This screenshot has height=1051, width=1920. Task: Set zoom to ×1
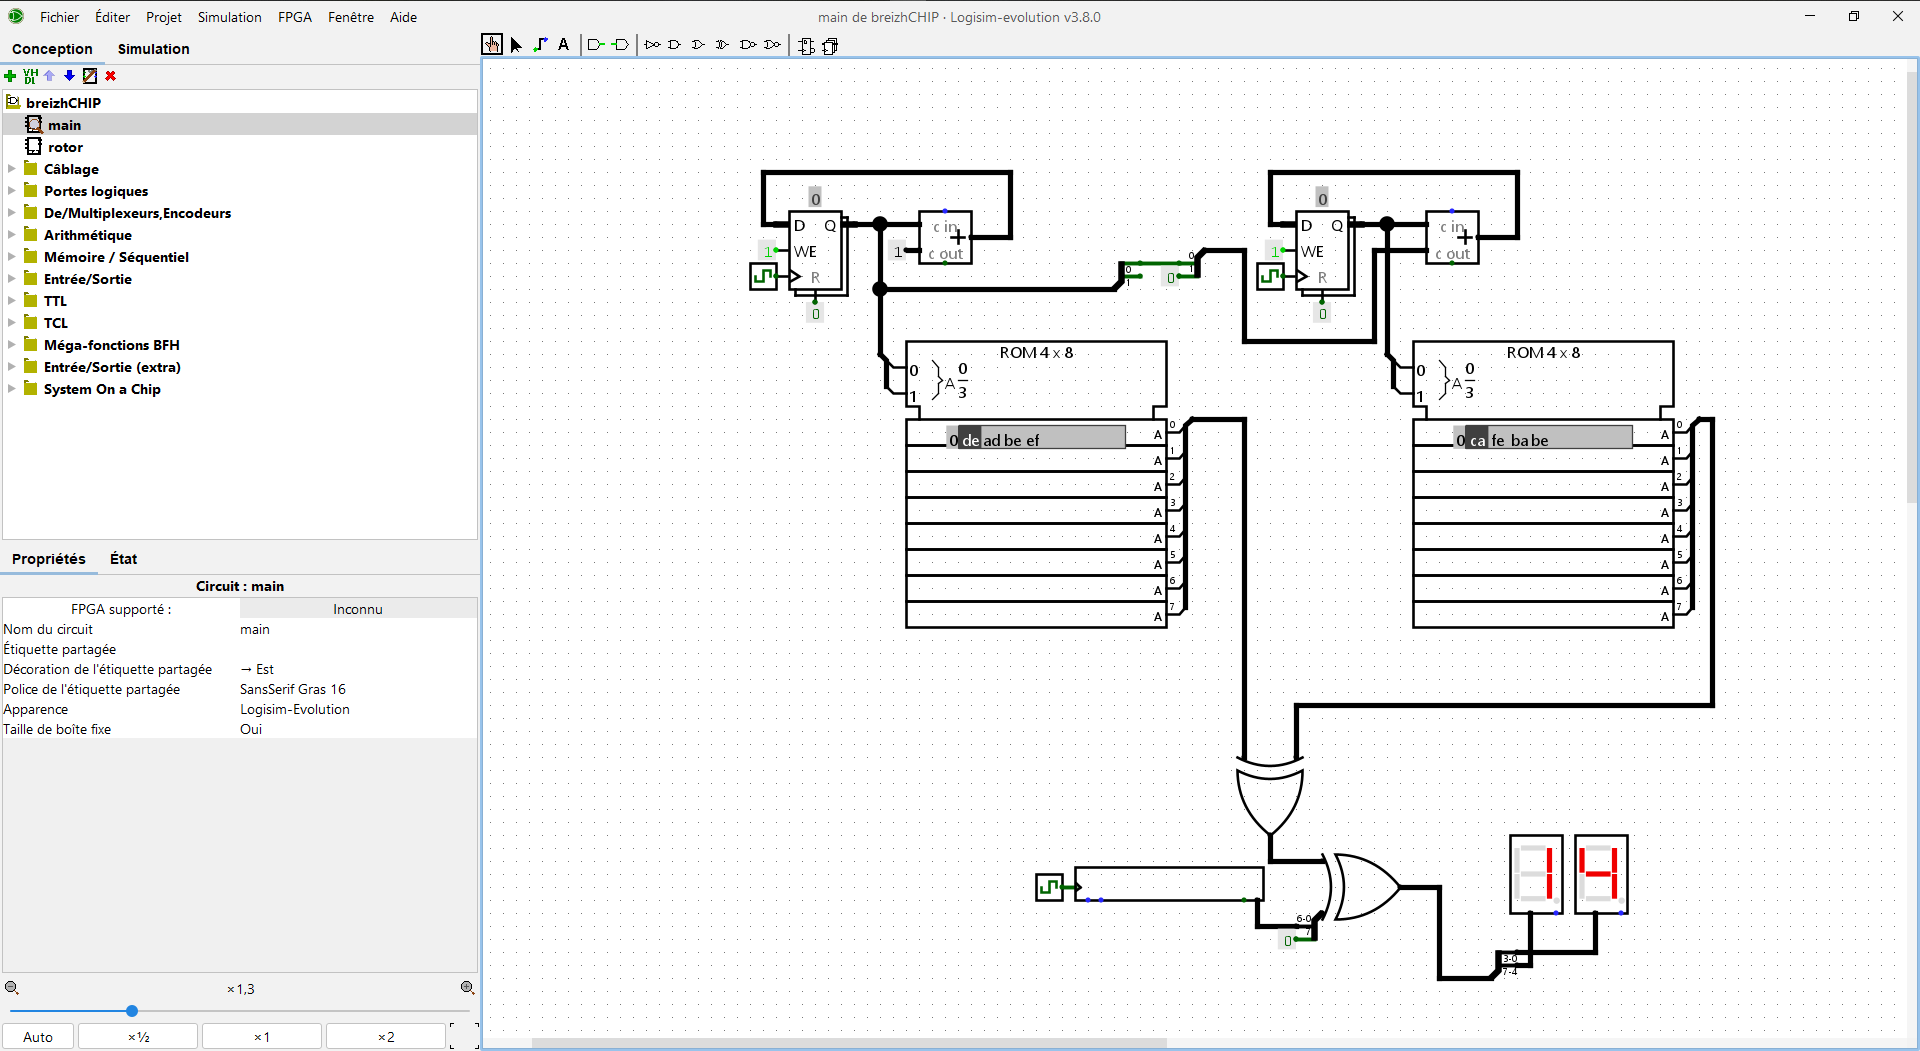262,1037
